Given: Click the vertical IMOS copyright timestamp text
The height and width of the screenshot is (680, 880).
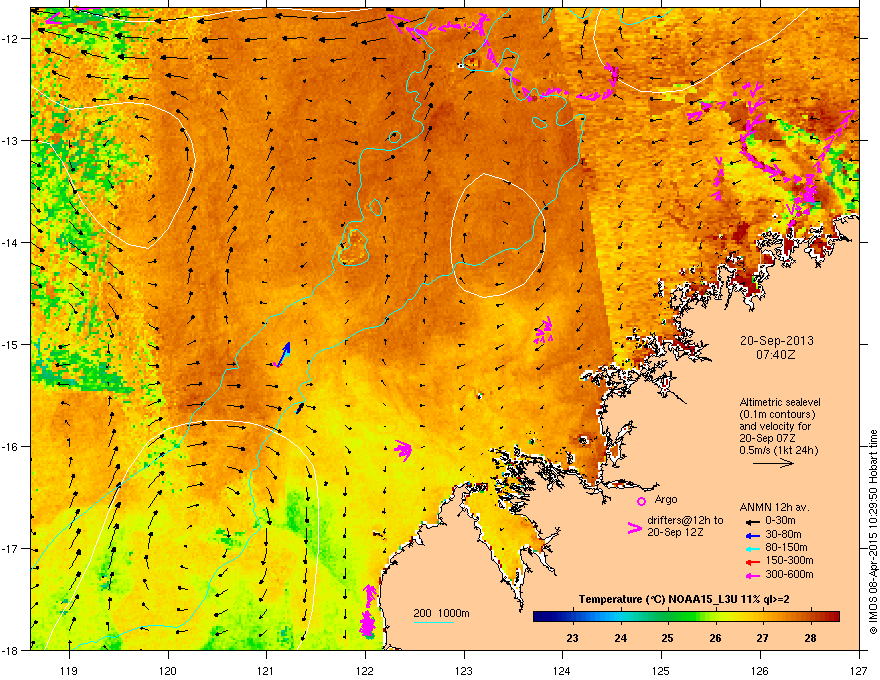Looking at the screenshot, I should pyautogui.click(x=873, y=532).
